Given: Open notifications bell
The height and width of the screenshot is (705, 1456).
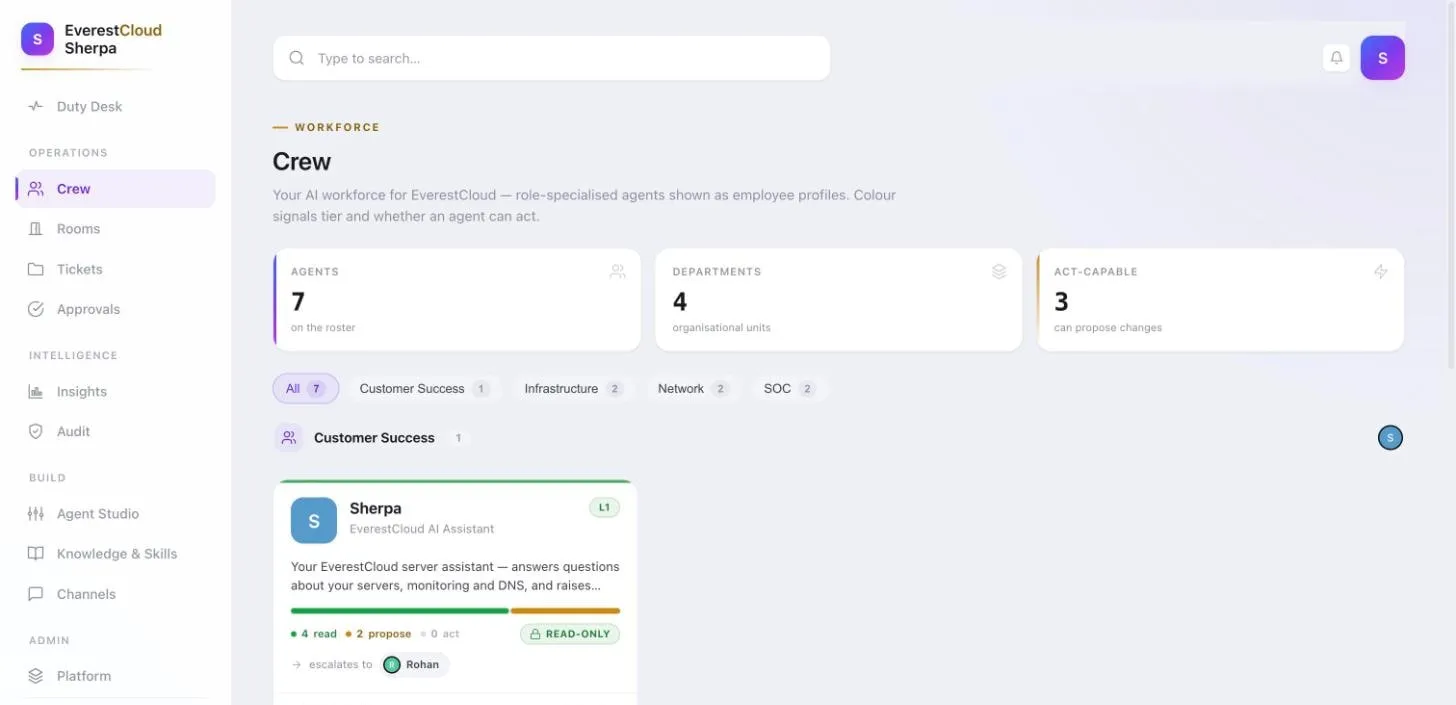Looking at the screenshot, I should (x=1336, y=57).
